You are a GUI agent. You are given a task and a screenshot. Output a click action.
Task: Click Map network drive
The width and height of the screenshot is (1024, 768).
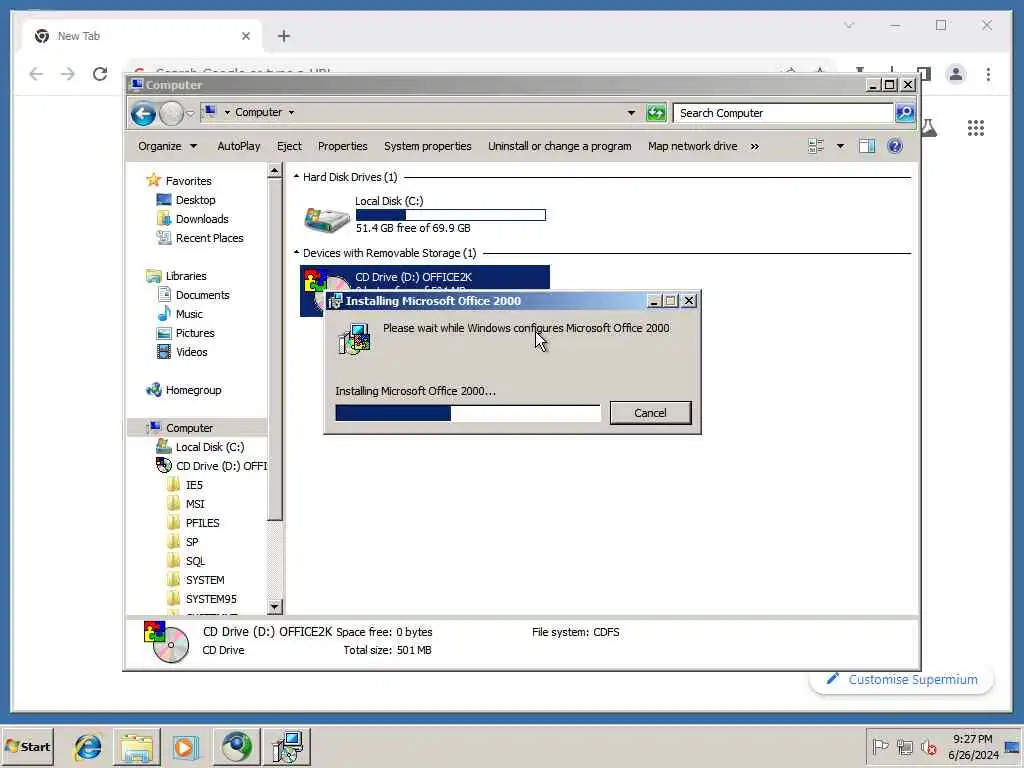[693, 146]
